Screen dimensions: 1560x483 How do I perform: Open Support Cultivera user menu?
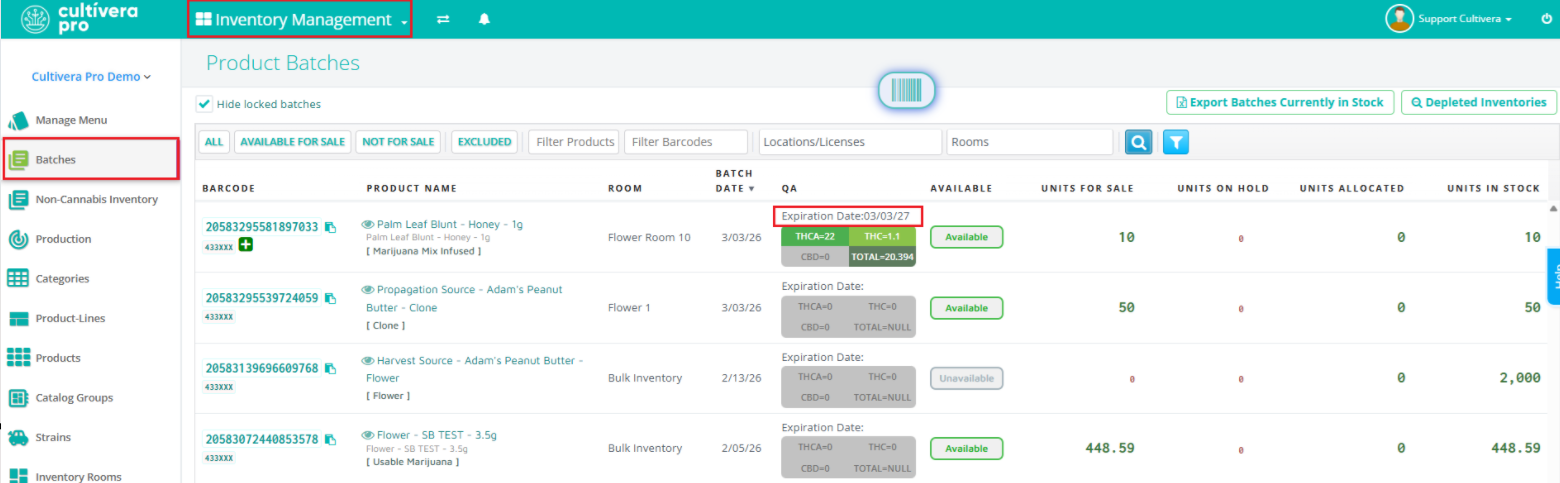(x=1465, y=19)
